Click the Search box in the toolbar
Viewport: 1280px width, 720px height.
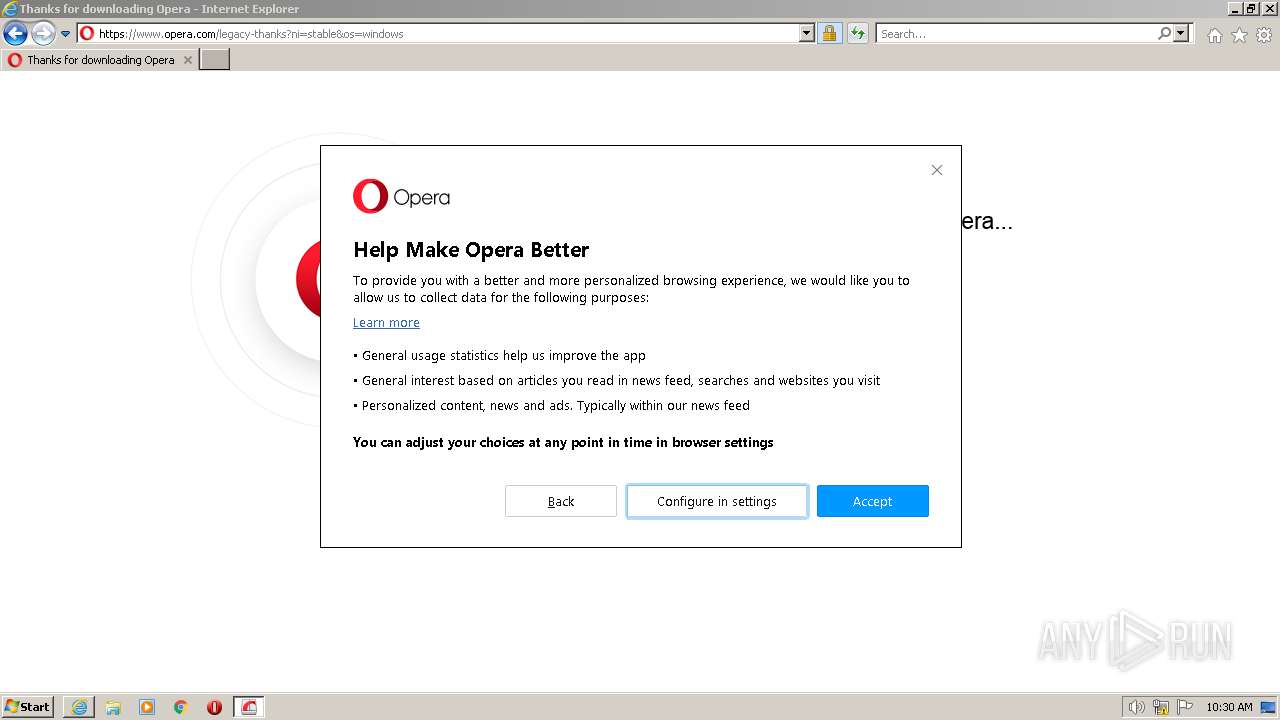pyautogui.click(x=1015, y=34)
